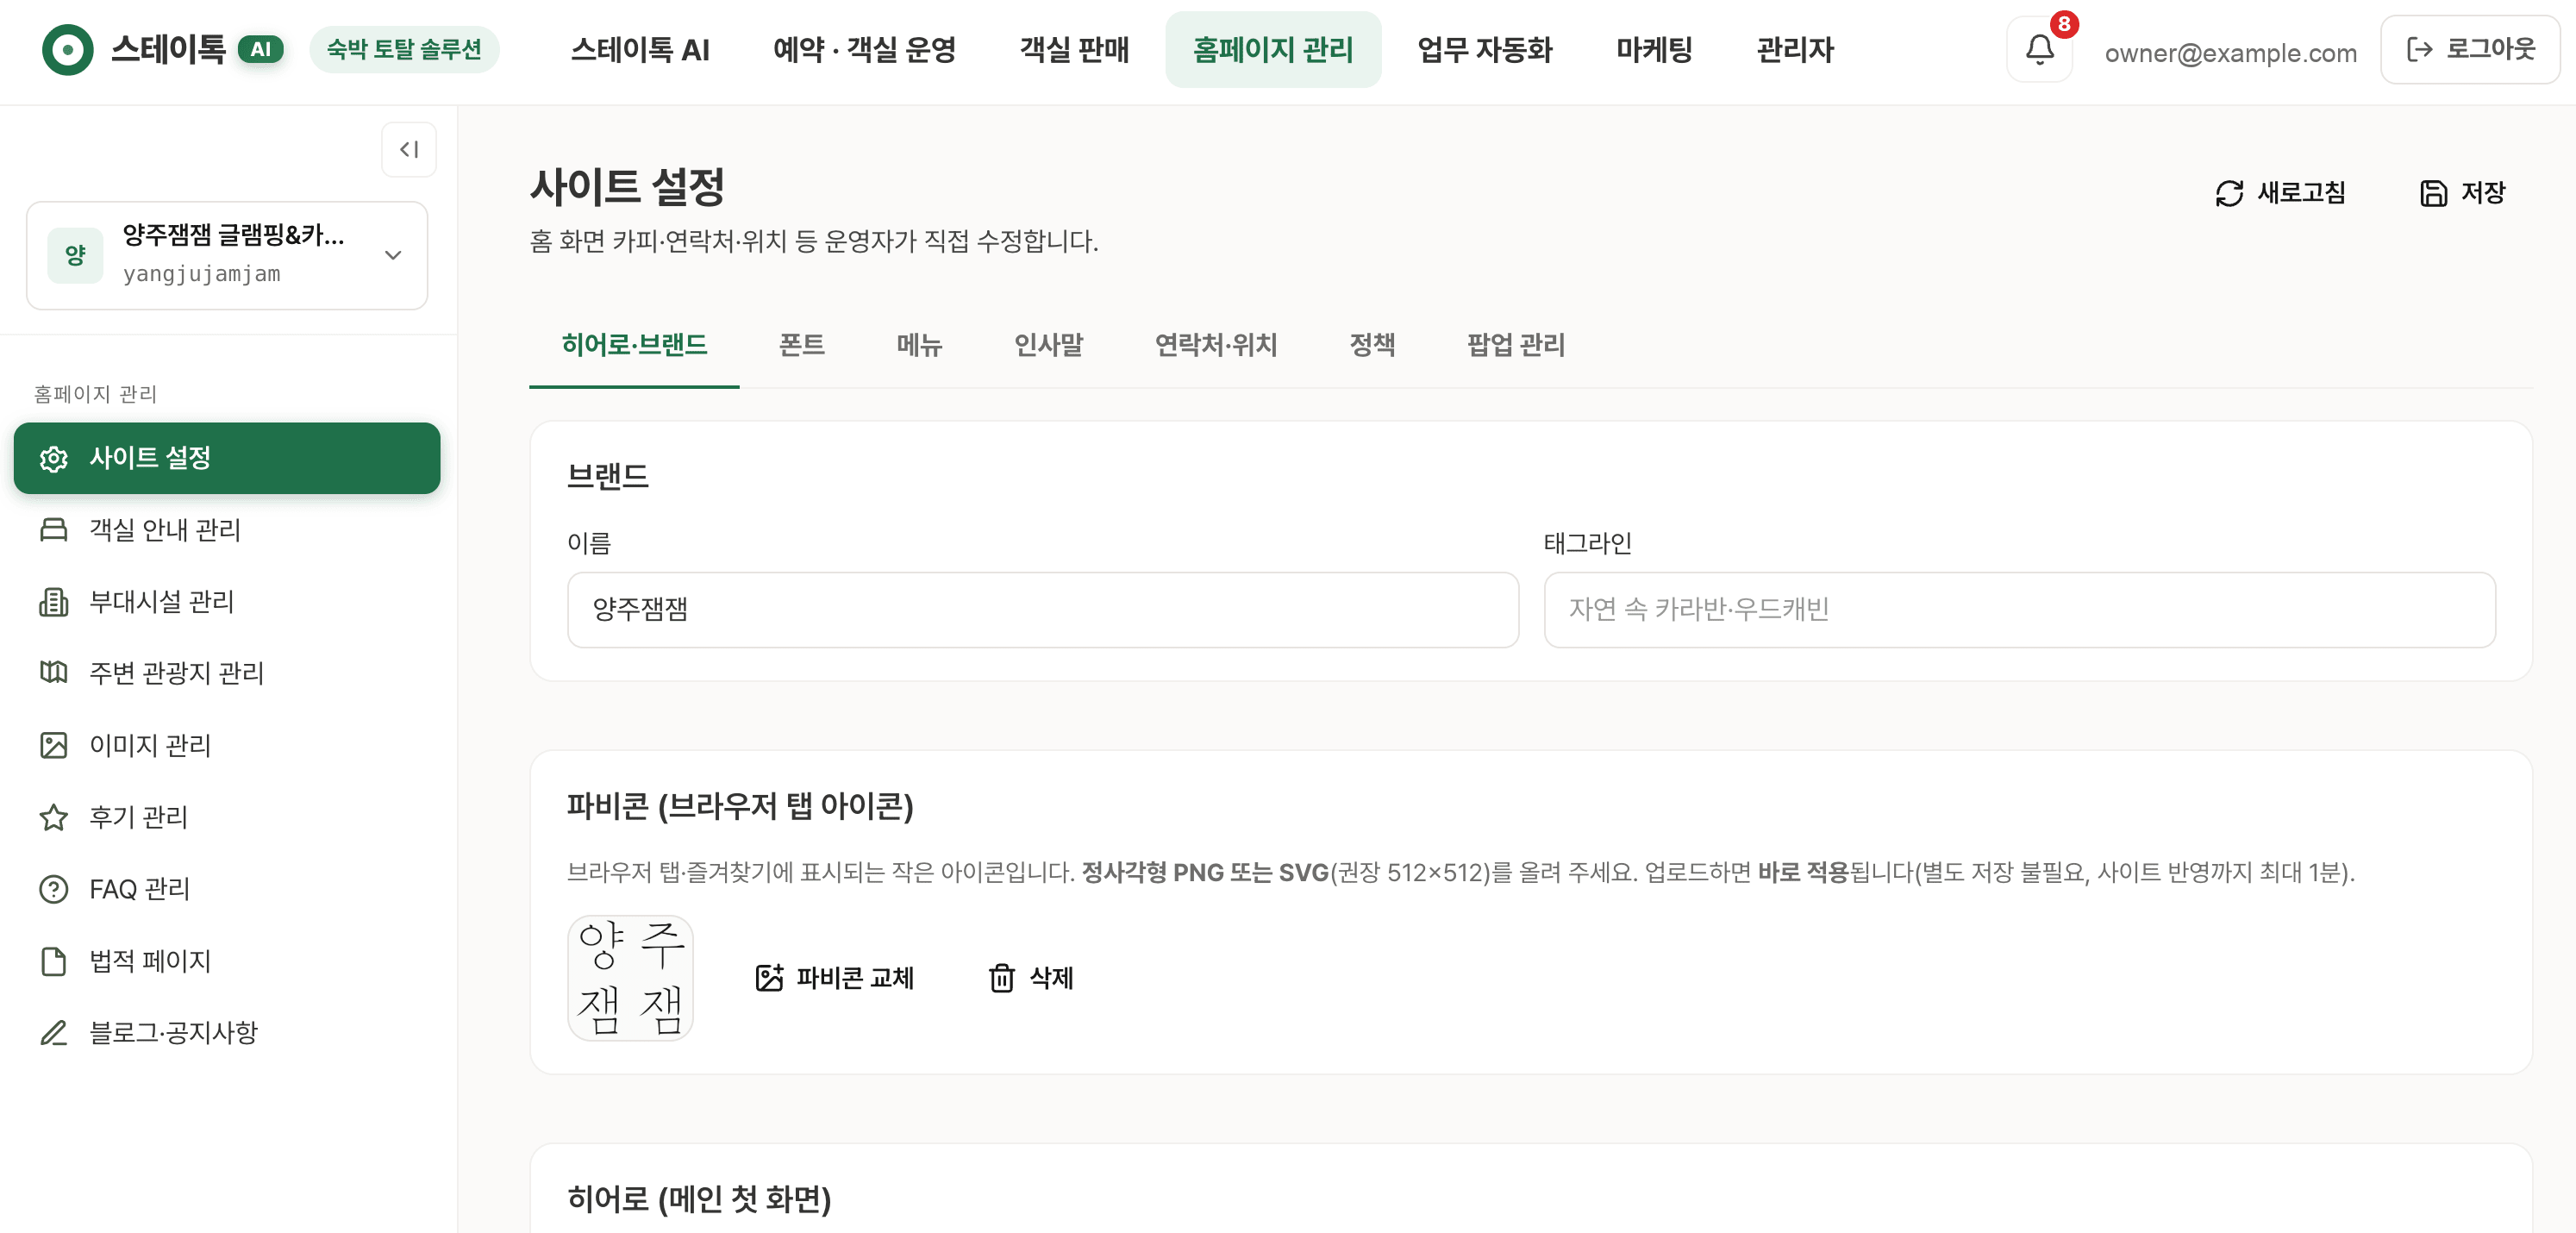Screen dimensions: 2576x1233
Task: Click the star icon for 후기 관리
Action: click(53, 817)
